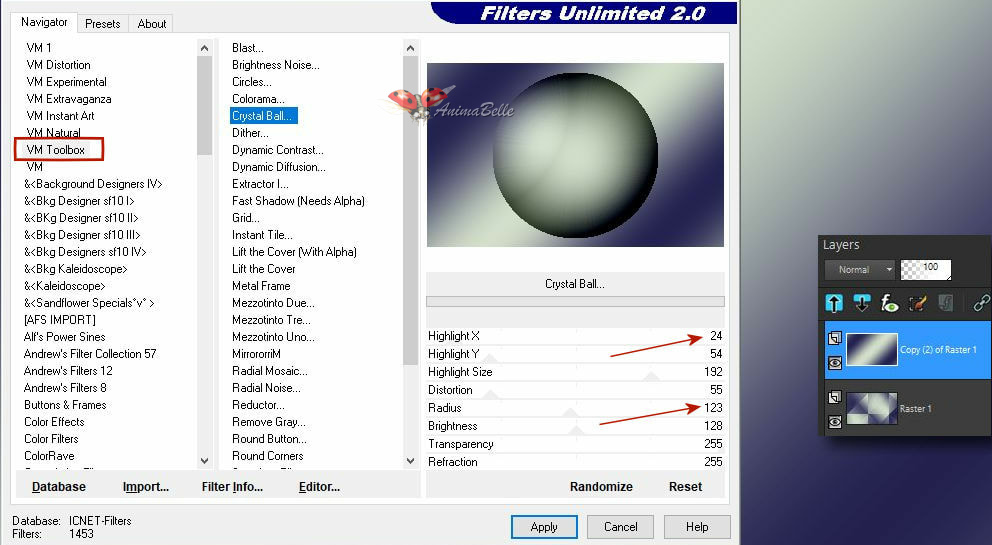The width and height of the screenshot is (992, 545).
Task: Select the Blast... filter
Action: [x=247, y=48]
